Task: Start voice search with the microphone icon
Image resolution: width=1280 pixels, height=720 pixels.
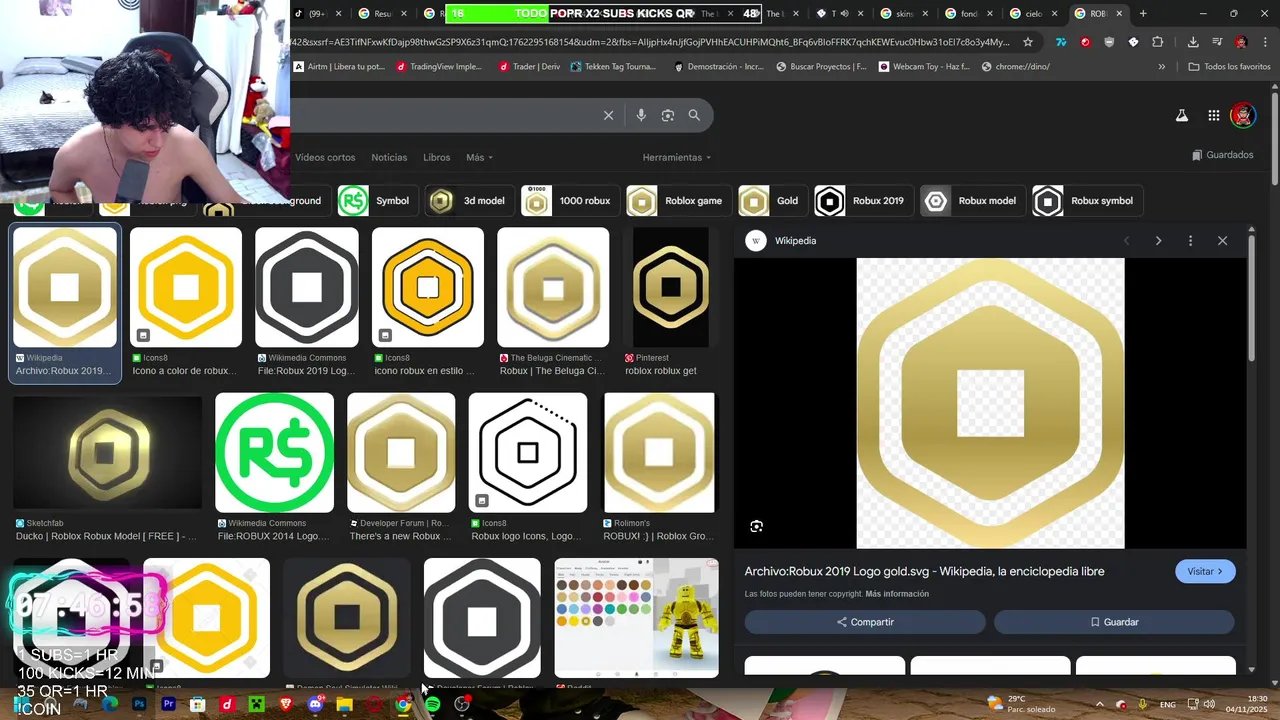Action: (641, 115)
